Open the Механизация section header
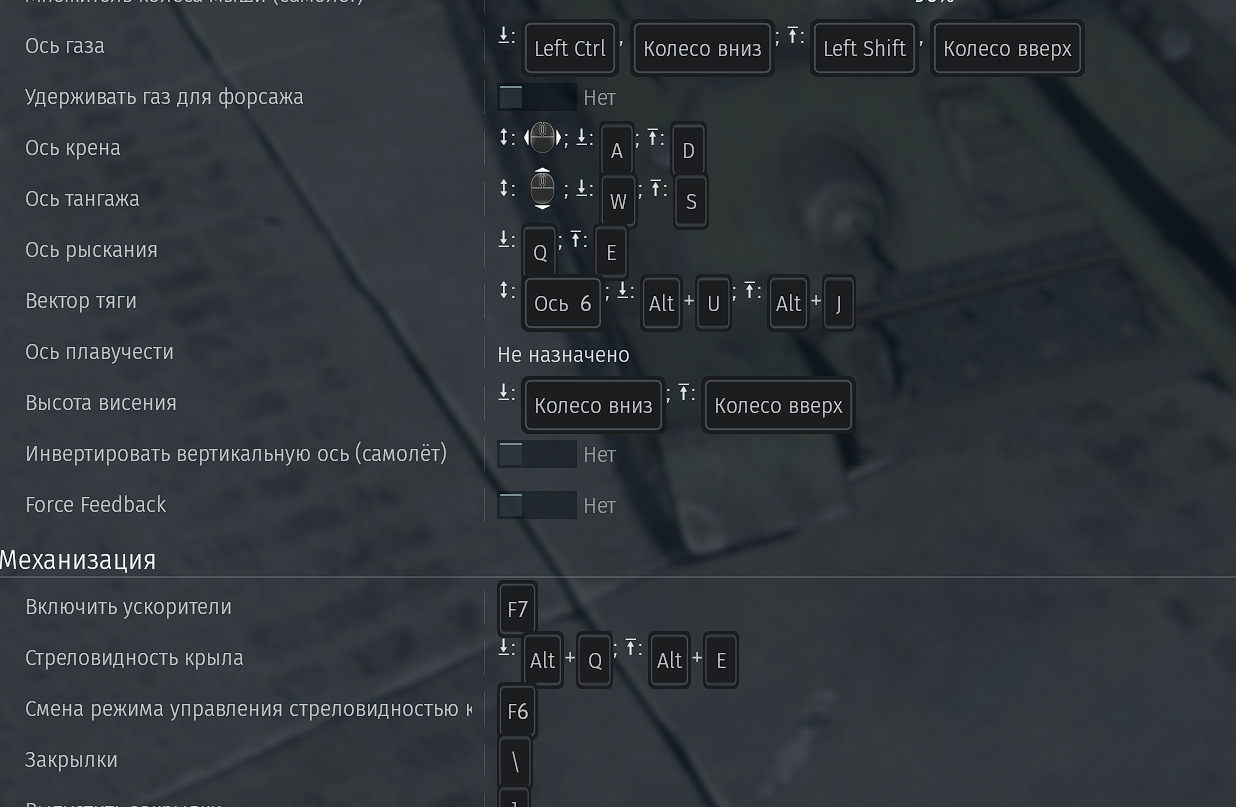The height and width of the screenshot is (807, 1236). click(78, 560)
